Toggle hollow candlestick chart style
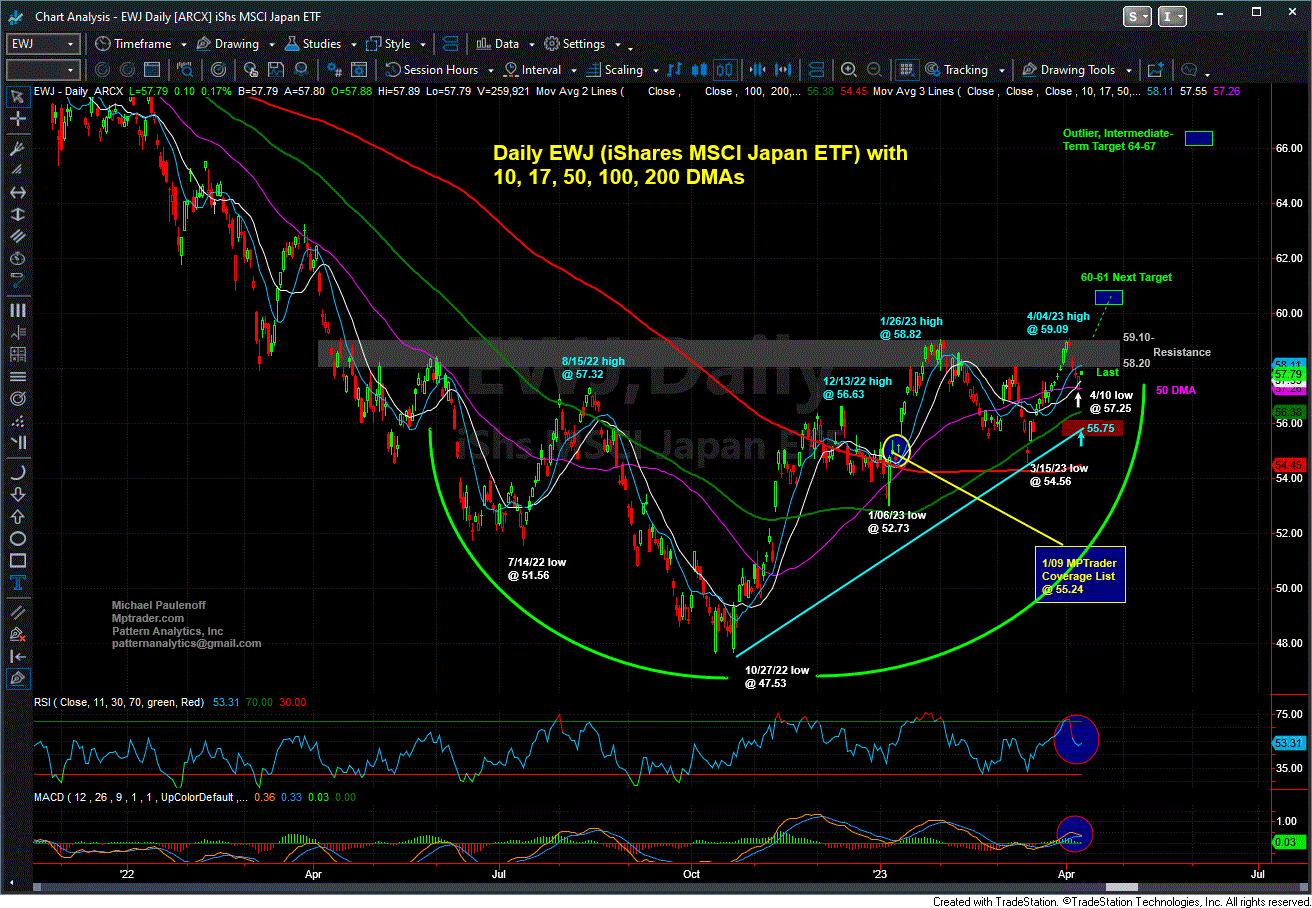1312x908 pixels. click(725, 70)
